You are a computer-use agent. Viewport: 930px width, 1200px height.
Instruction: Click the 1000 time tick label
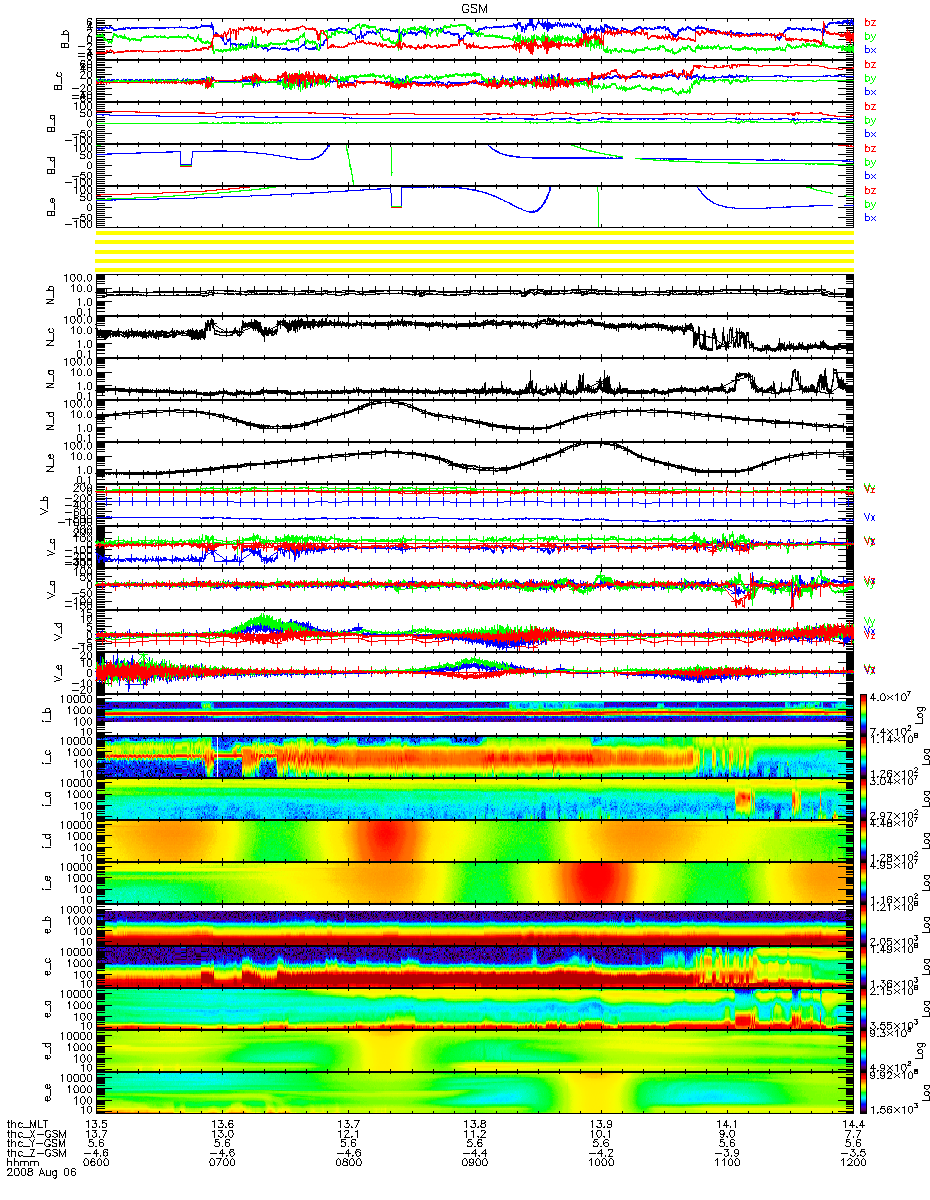click(x=600, y=1161)
